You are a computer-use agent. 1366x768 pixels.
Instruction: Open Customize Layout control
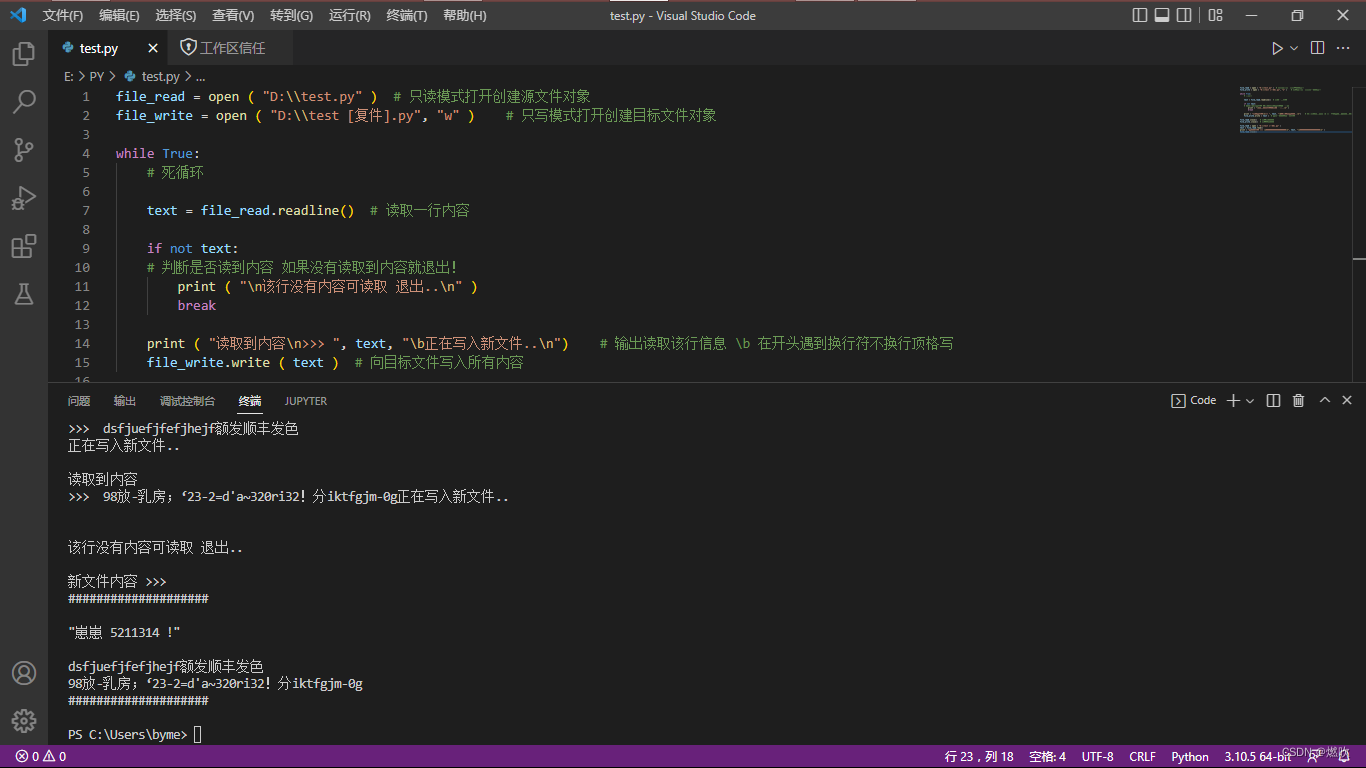1215,15
